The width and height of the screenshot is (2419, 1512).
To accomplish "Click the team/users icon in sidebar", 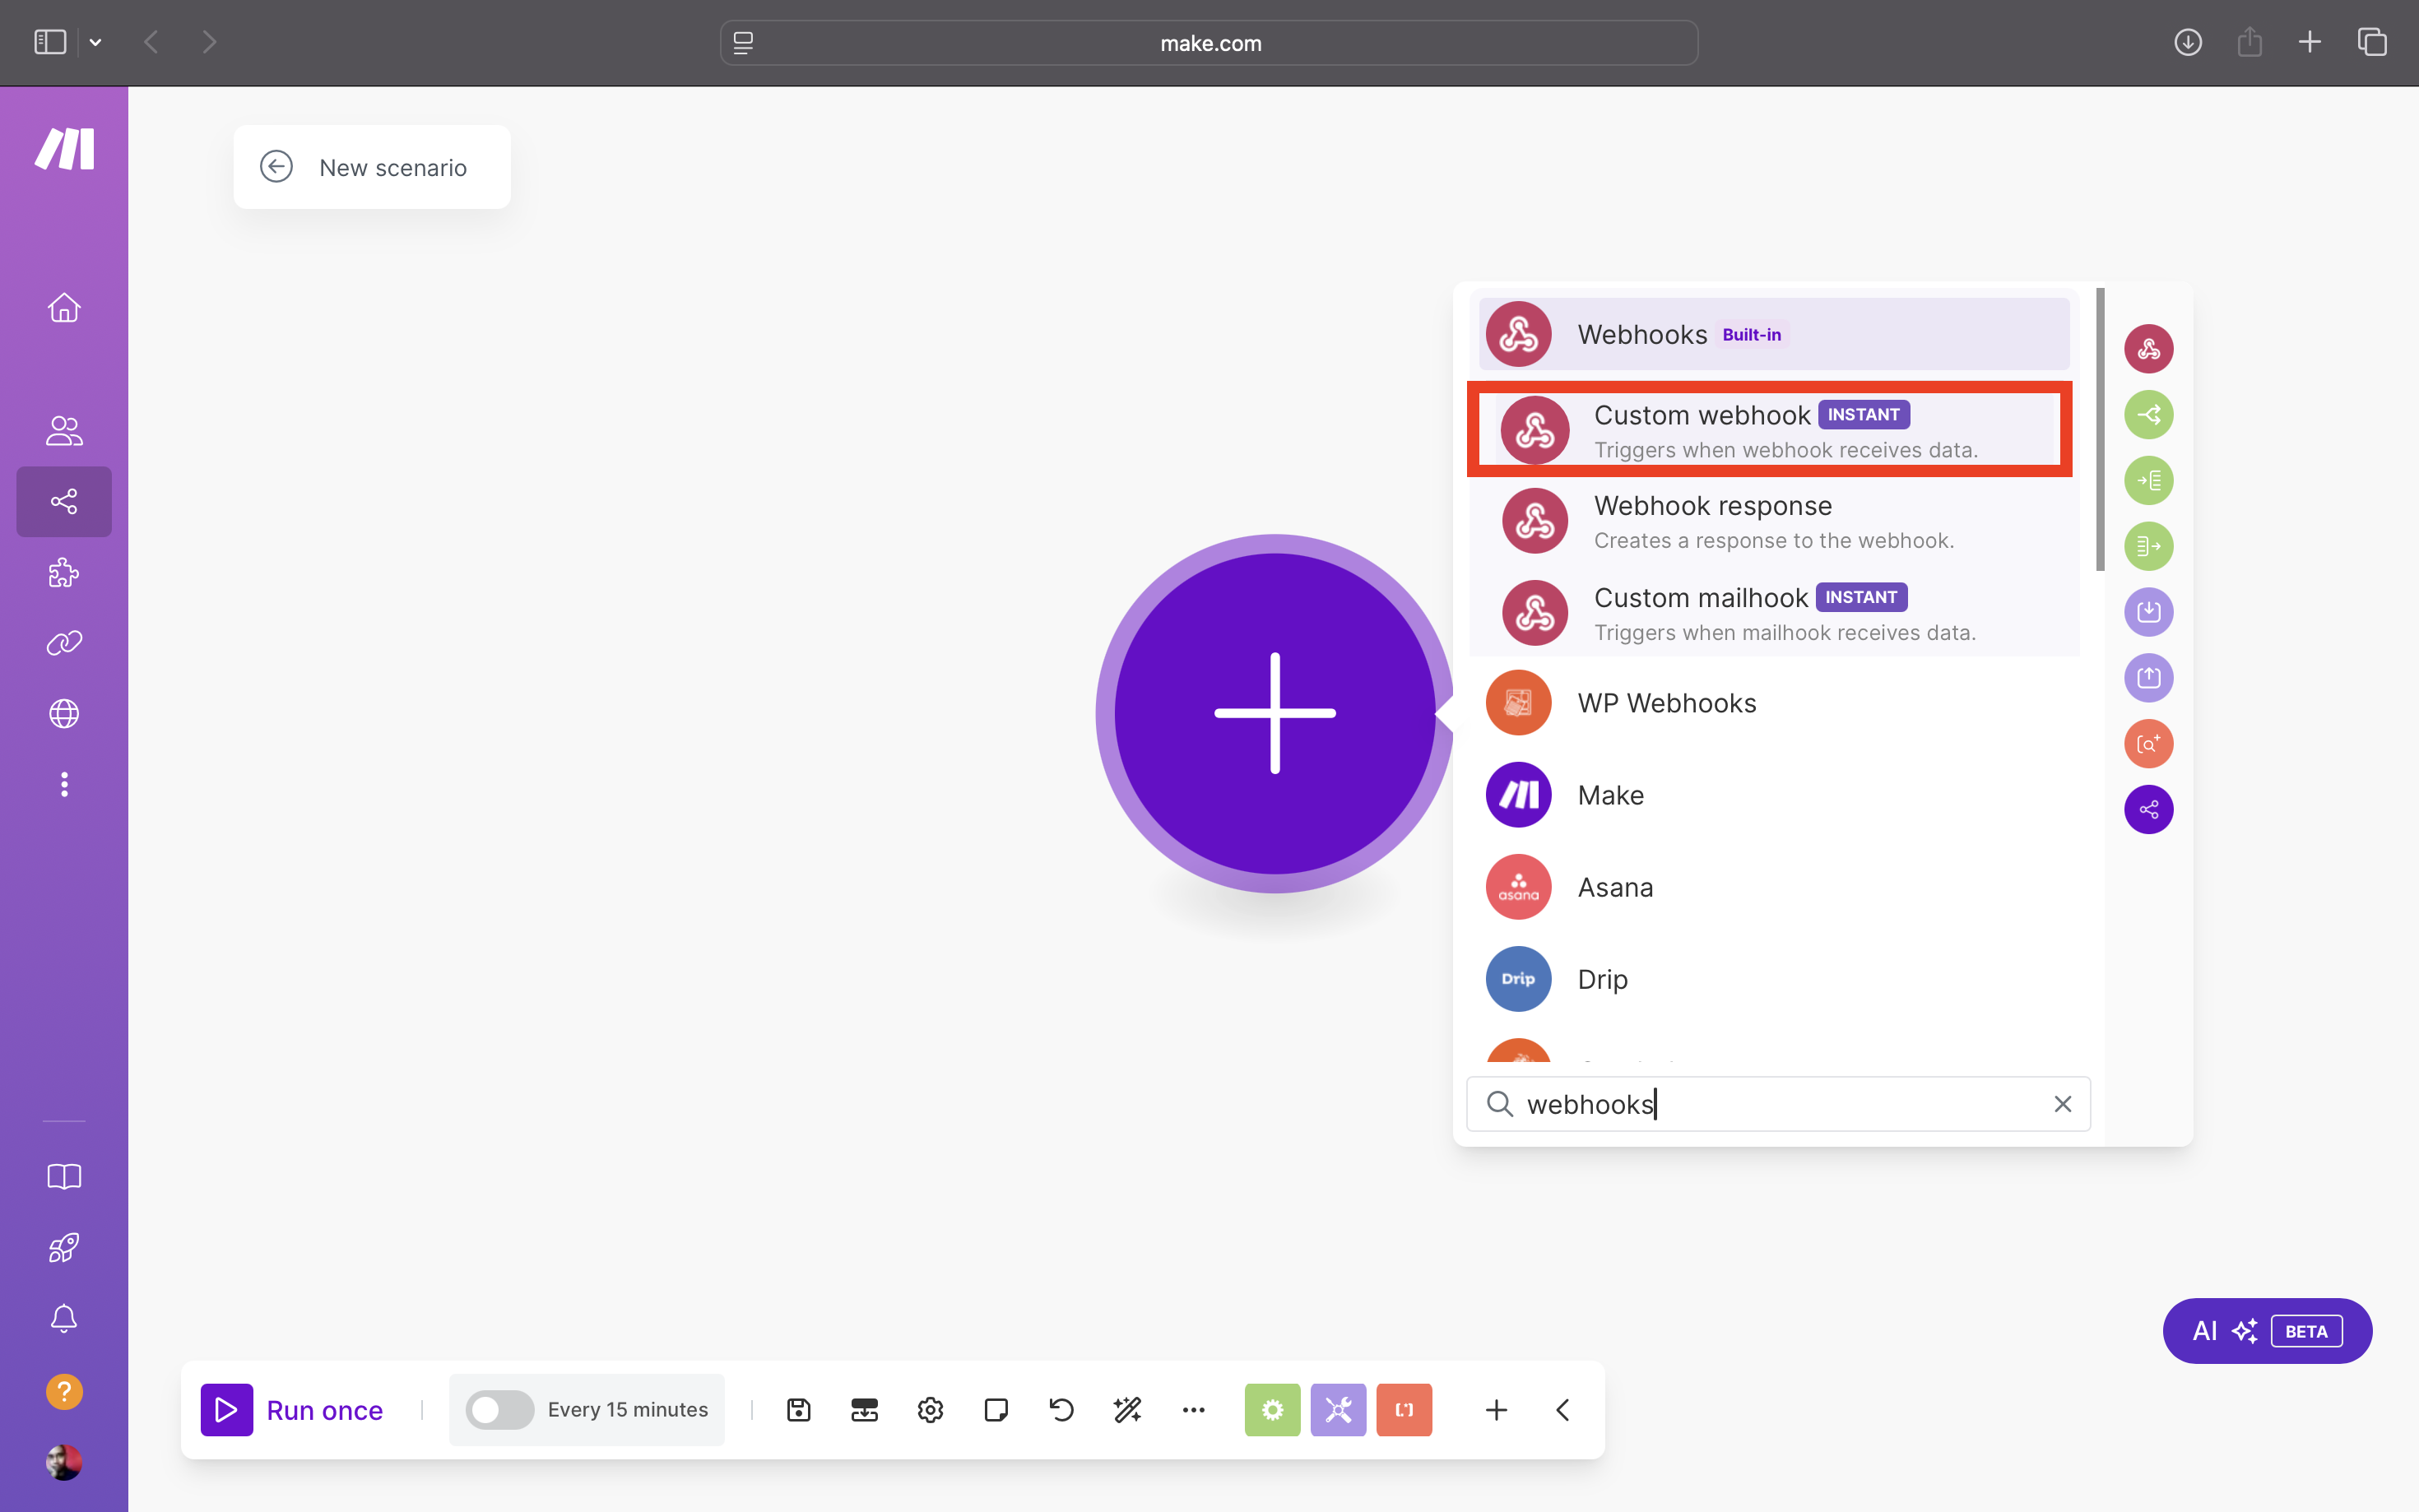I will coord(64,429).
